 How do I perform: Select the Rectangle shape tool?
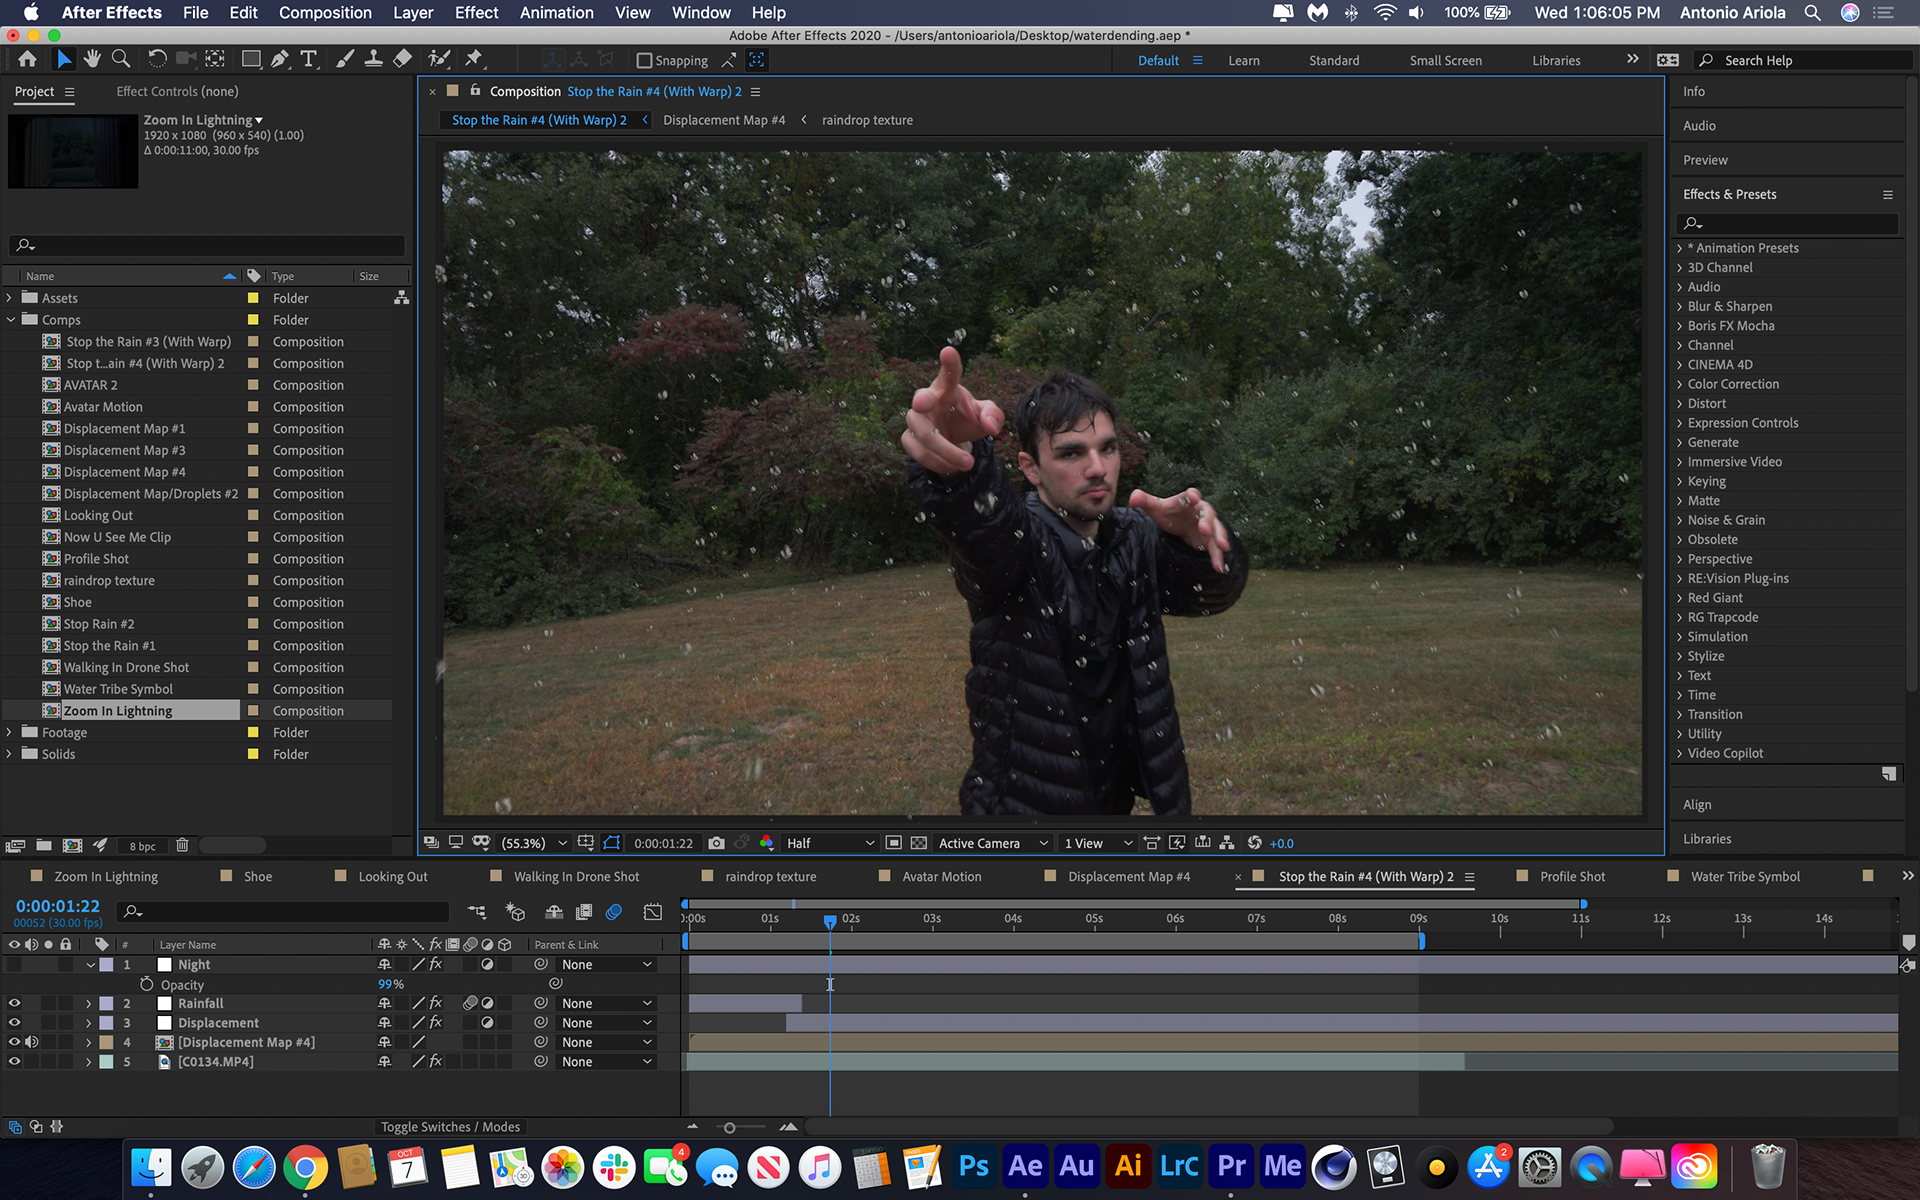[x=251, y=59]
